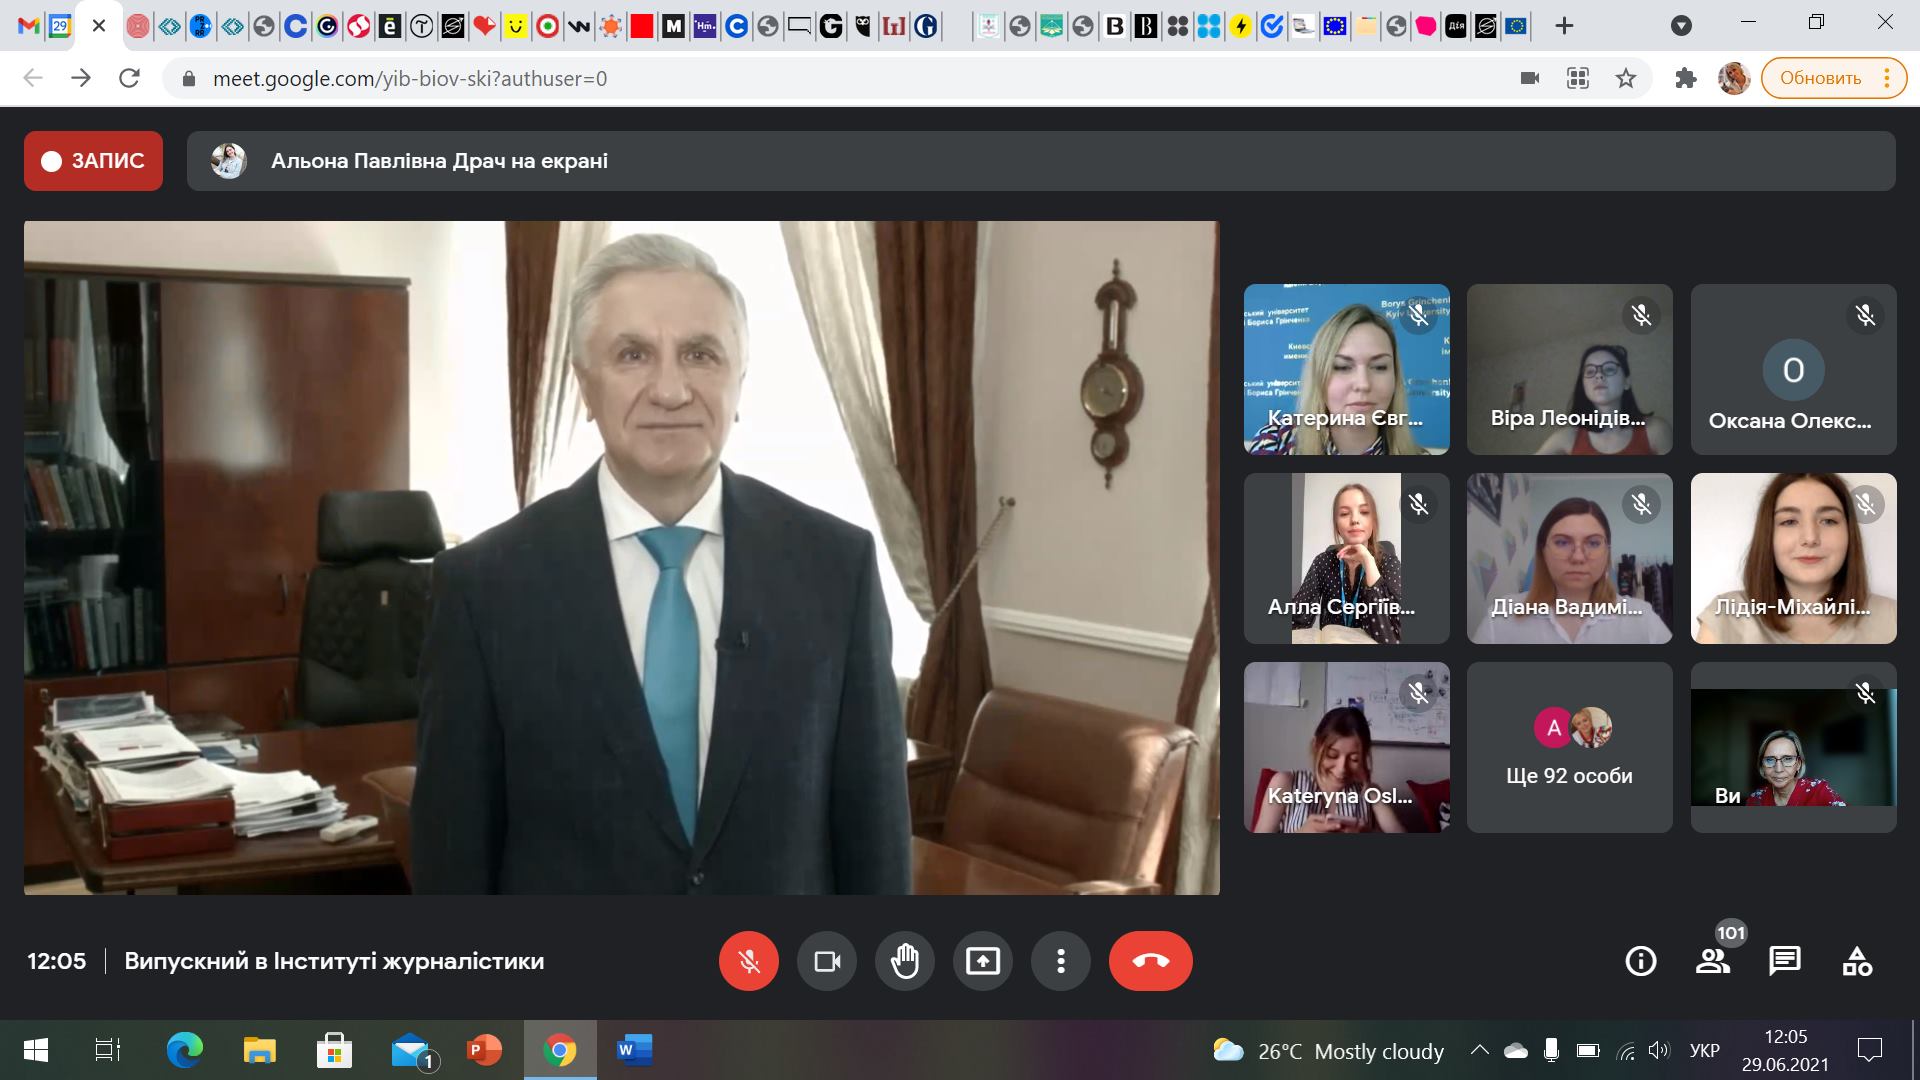Click the Ще 92 особи tile
Screen dimensions: 1920x1080
pos(1569,748)
